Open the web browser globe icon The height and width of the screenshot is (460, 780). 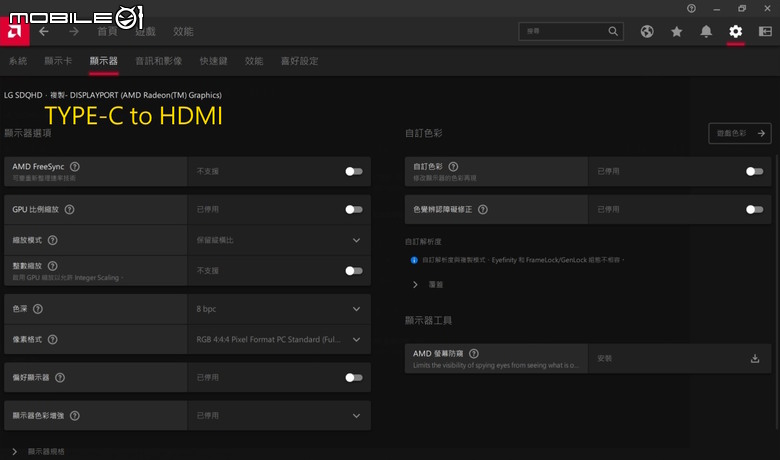pos(647,31)
